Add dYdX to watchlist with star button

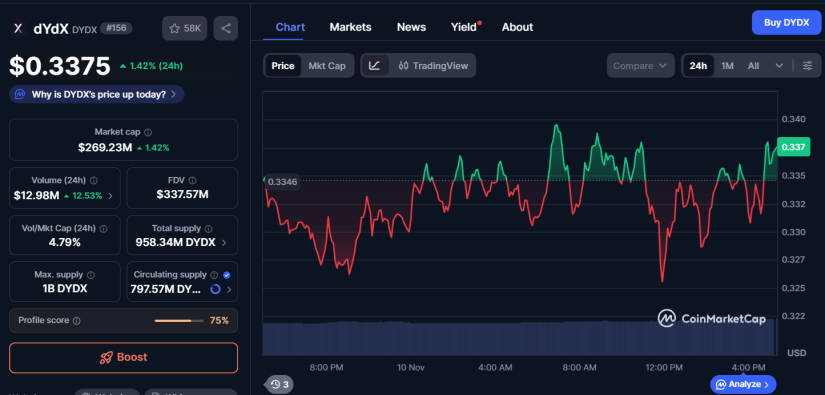[x=184, y=28]
